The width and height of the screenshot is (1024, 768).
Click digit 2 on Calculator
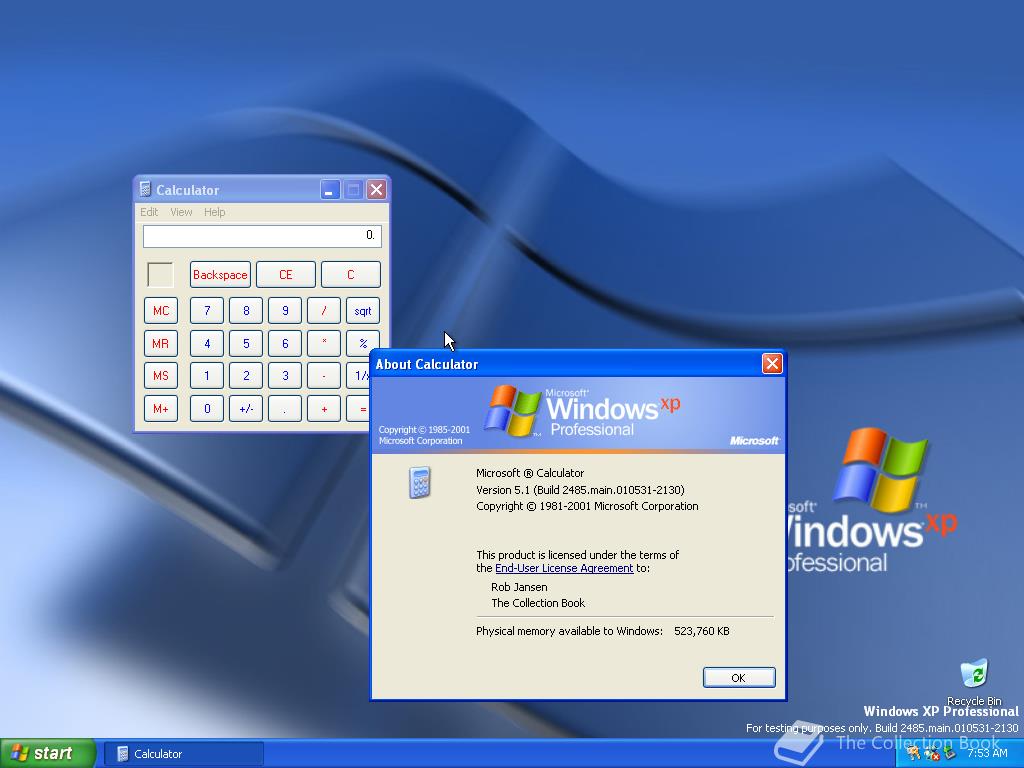tap(246, 376)
